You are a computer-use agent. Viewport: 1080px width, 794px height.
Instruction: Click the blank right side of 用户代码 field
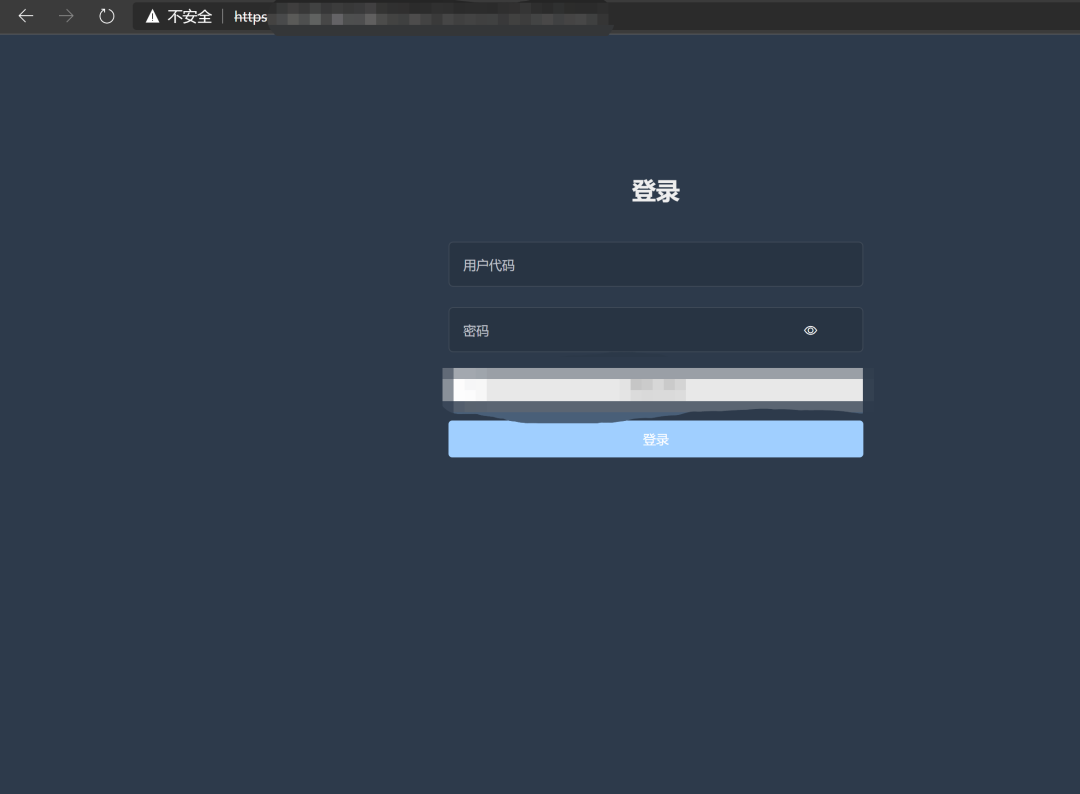pos(758,264)
